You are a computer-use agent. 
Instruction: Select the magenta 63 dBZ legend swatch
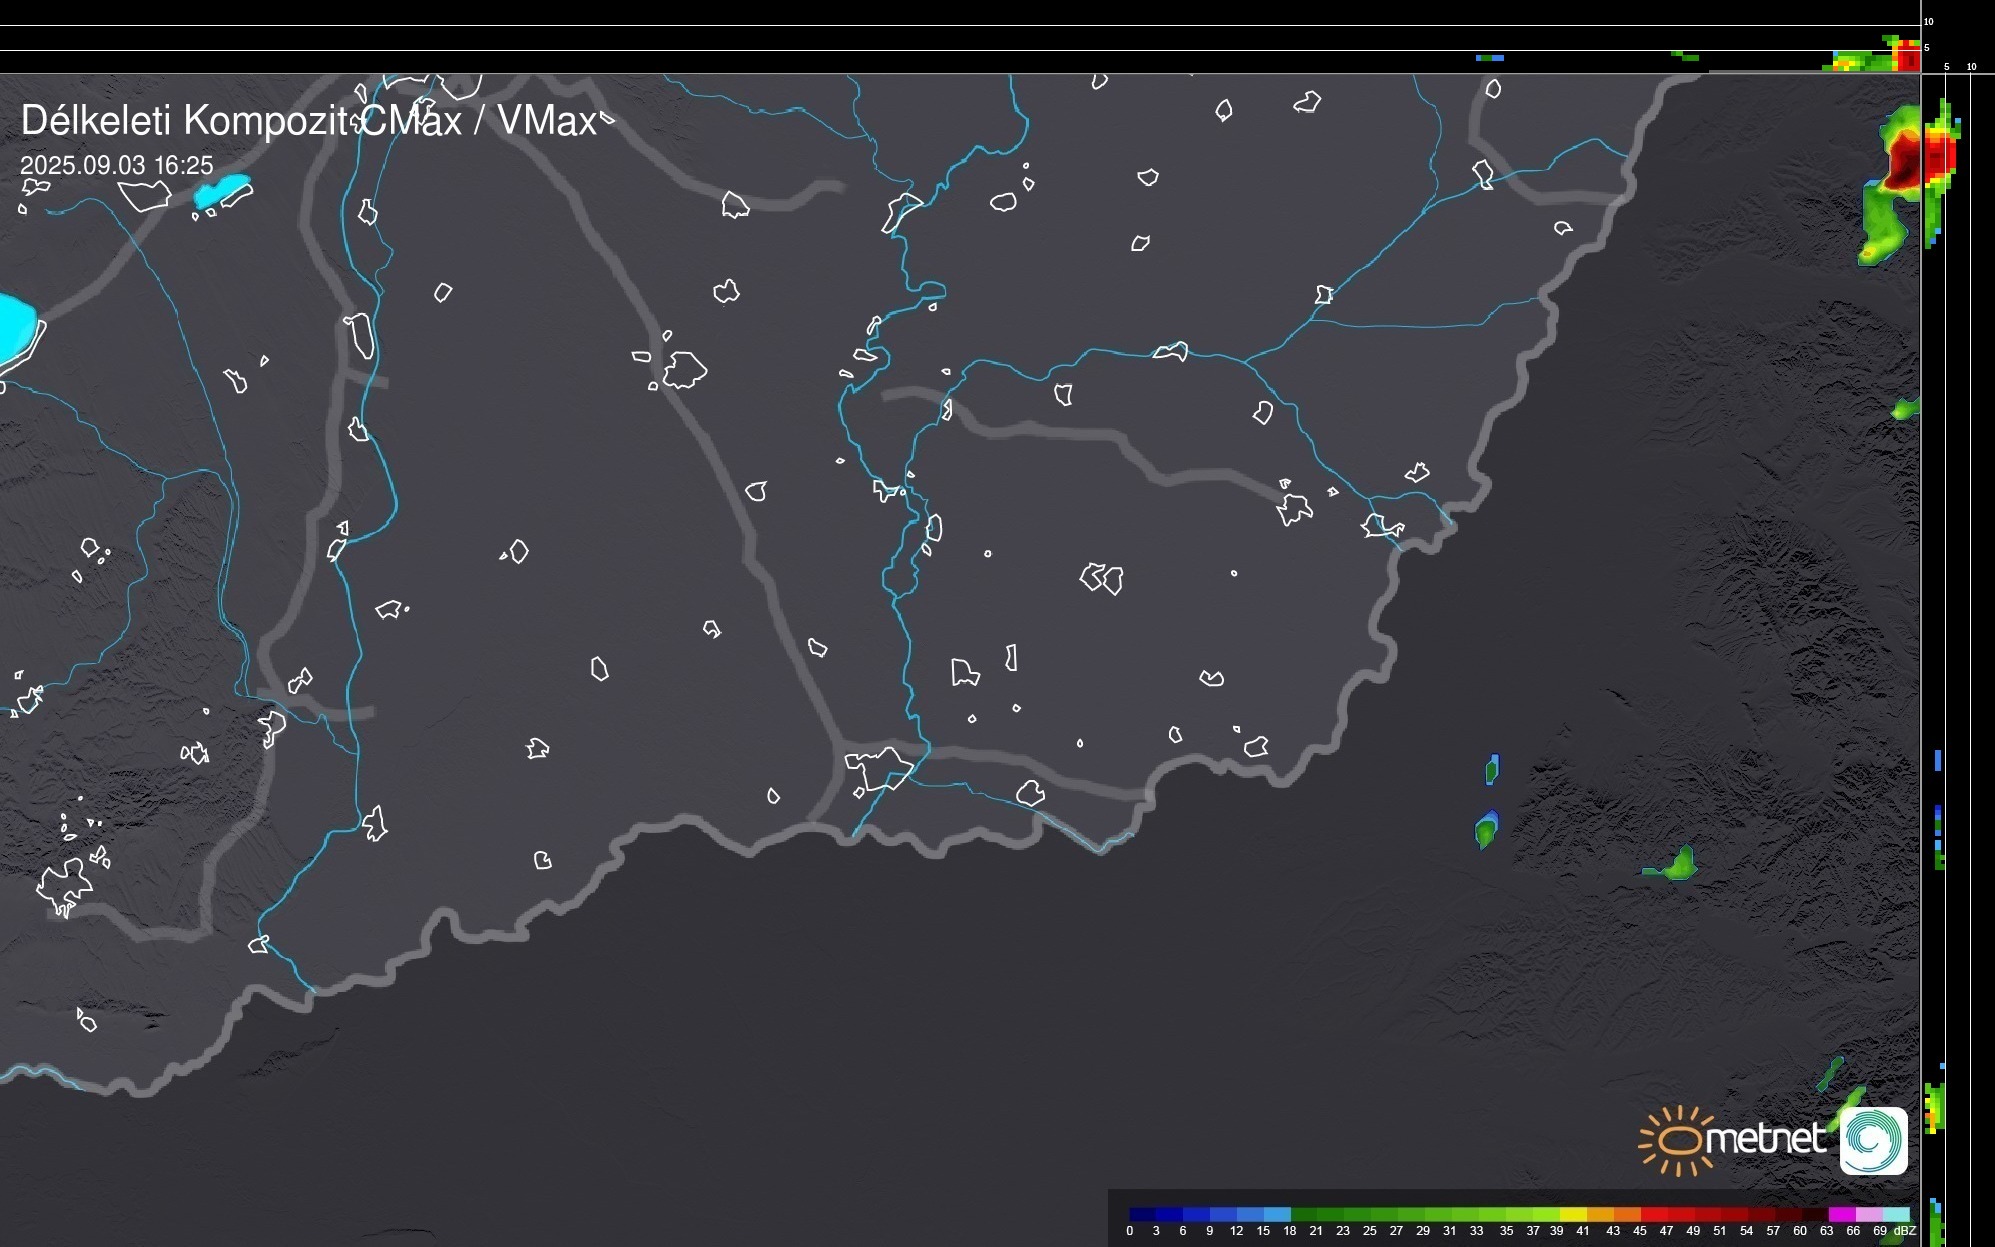pyautogui.click(x=1841, y=1214)
